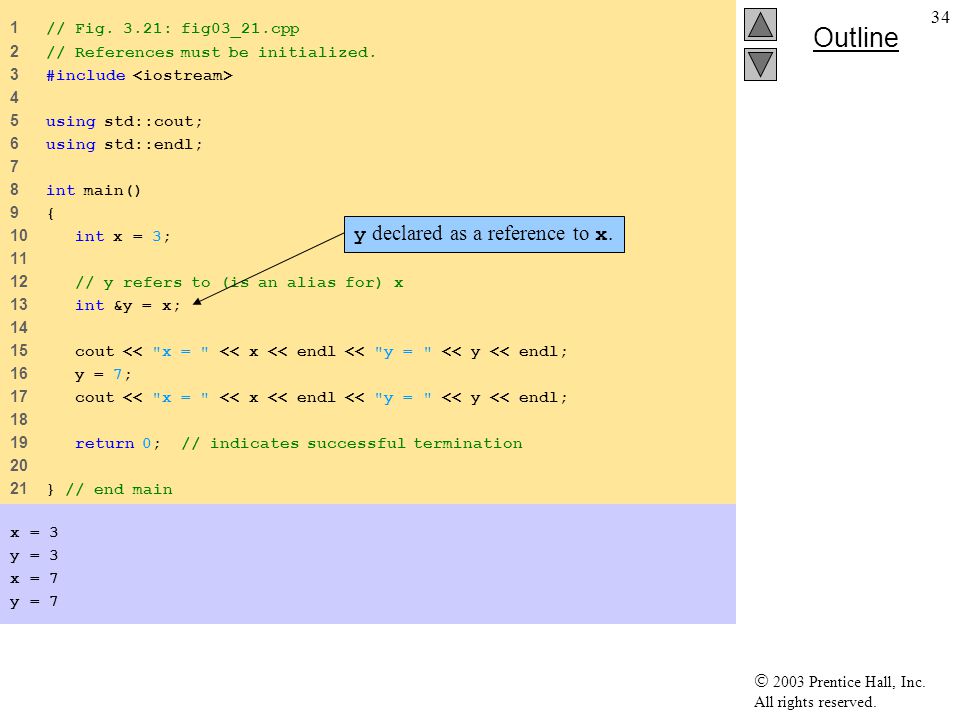The width and height of the screenshot is (960, 720).
Task: Click the comment 'References must be initialized.'
Action: pos(211,52)
